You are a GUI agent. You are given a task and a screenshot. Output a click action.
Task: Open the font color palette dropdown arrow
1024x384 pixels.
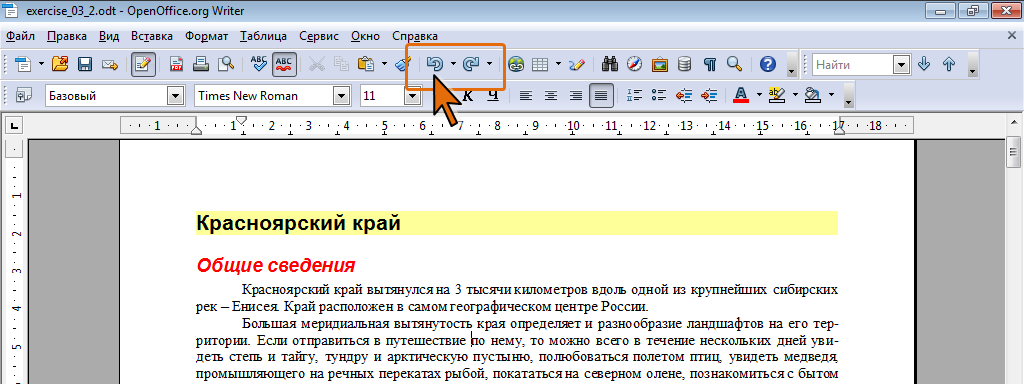click(x=759, y=95)
